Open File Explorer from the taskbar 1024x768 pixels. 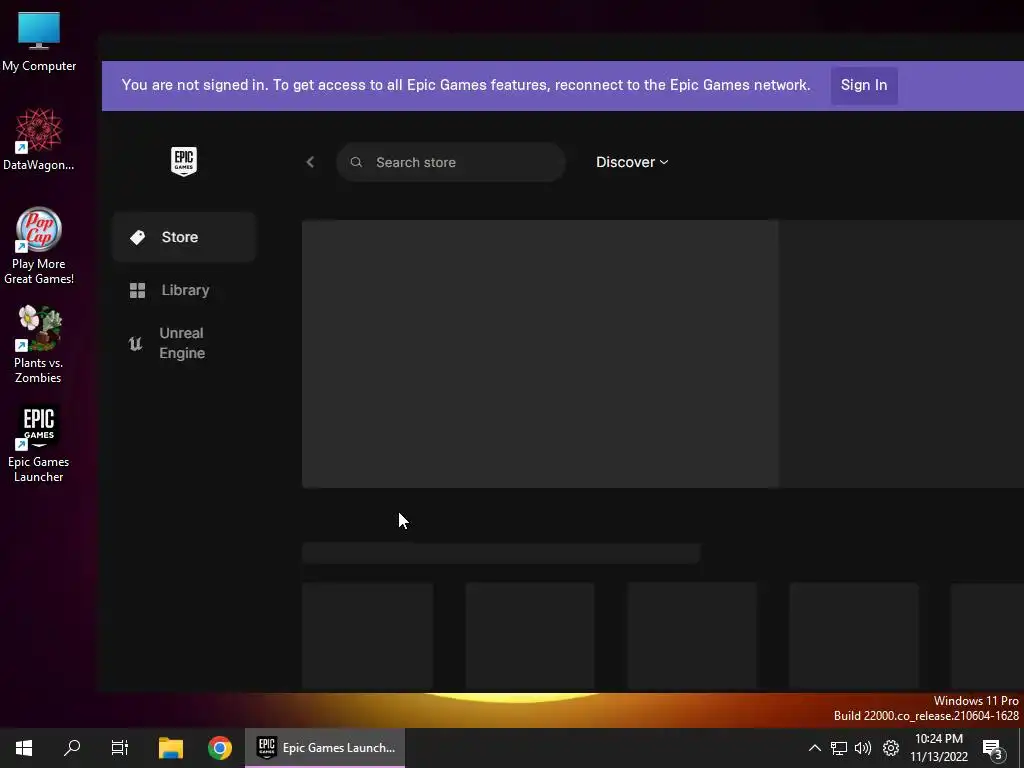(171, 748)
